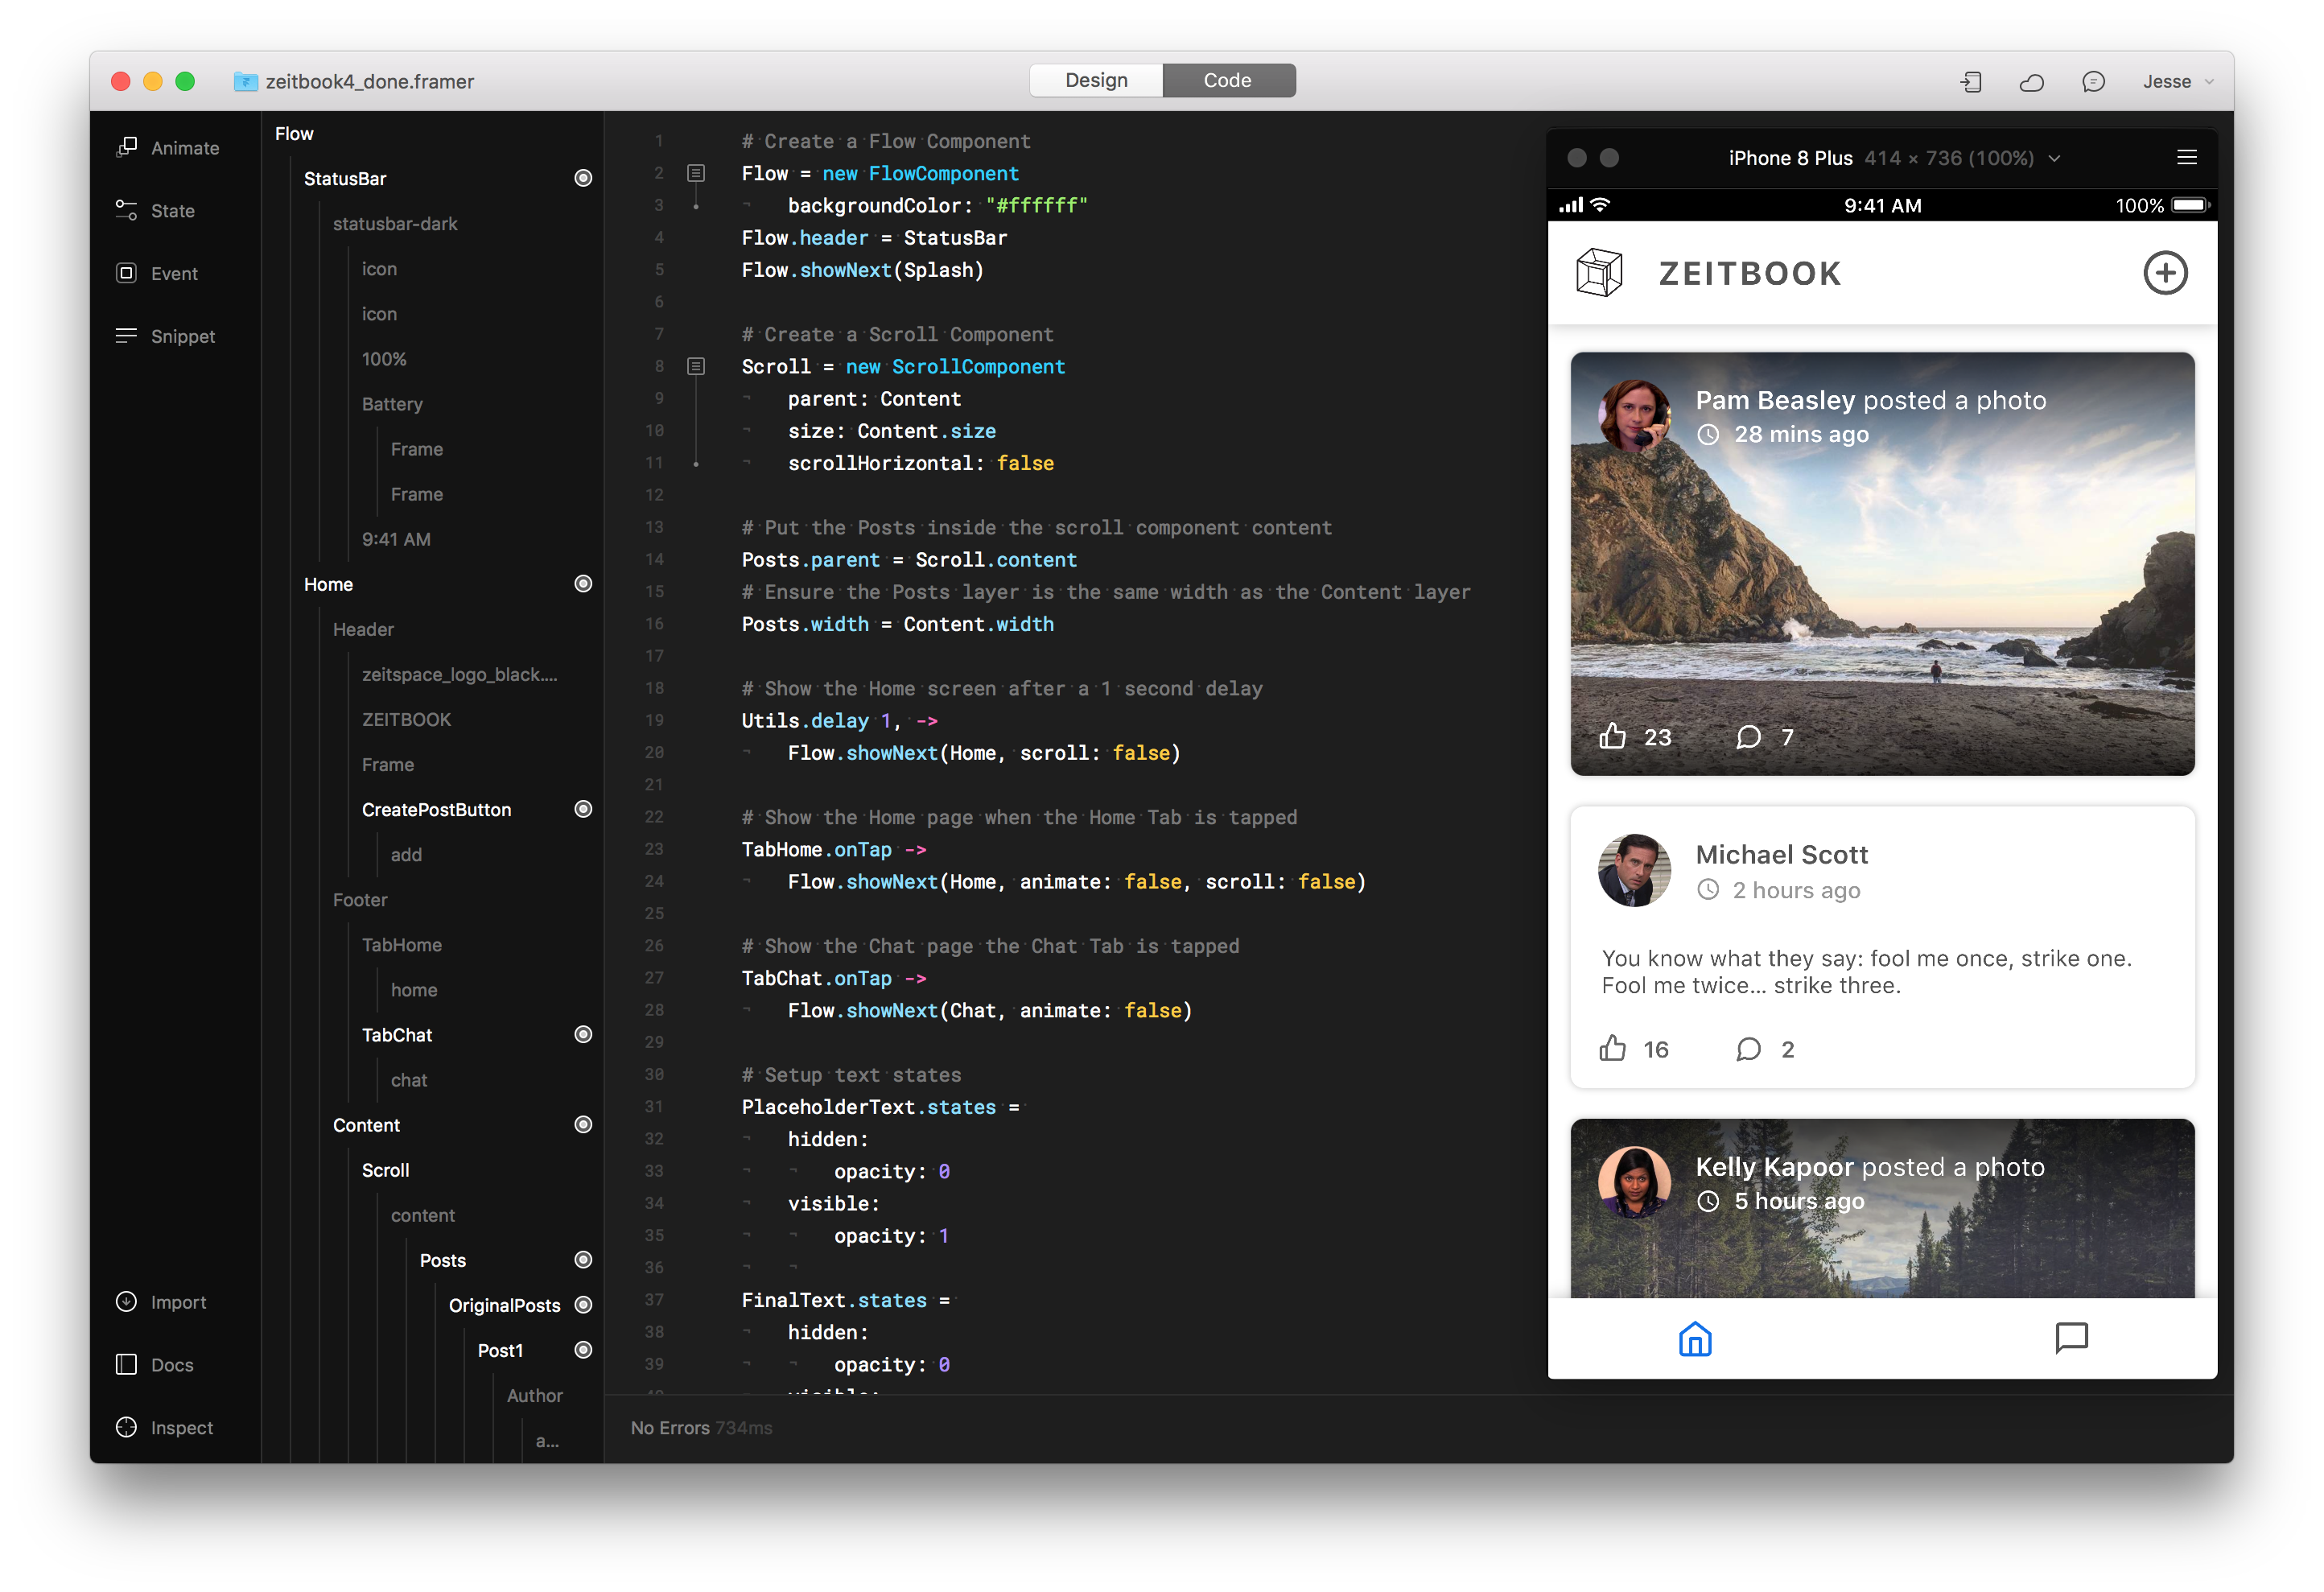Click the cloud upload icon in the title bar
This screenshot has height=1592, width=2324.
2031,82
